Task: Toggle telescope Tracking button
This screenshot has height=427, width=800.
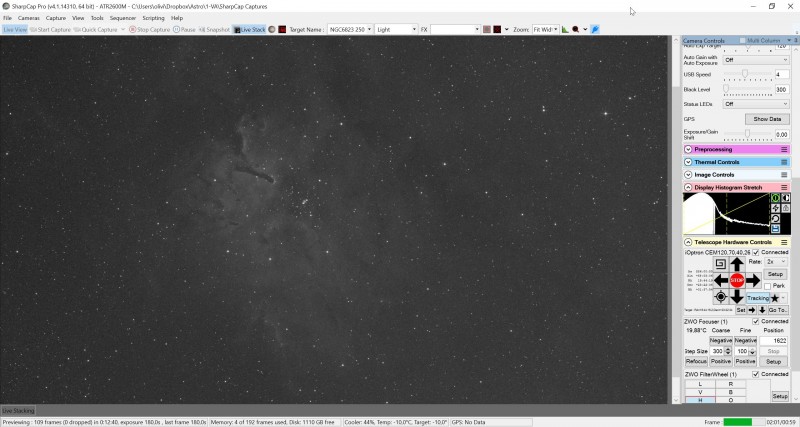Action: pyautogui.click(x=758, y=298)
